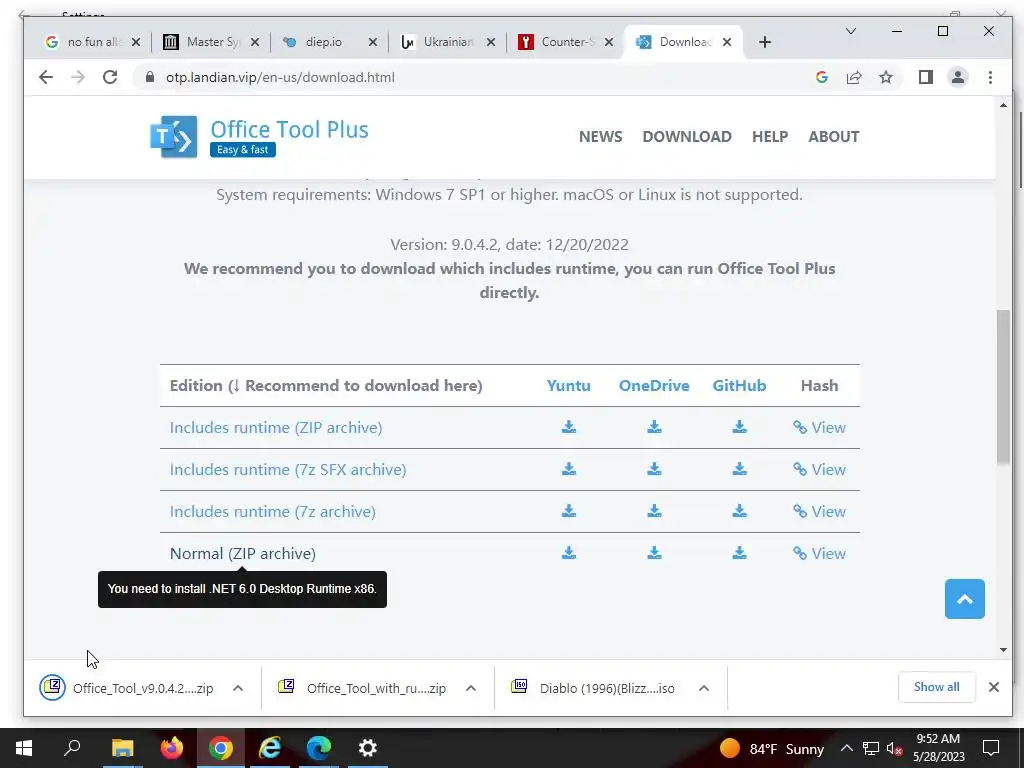Open a new browser tab
Screen dimensions: 1024x768
[765, 42]
